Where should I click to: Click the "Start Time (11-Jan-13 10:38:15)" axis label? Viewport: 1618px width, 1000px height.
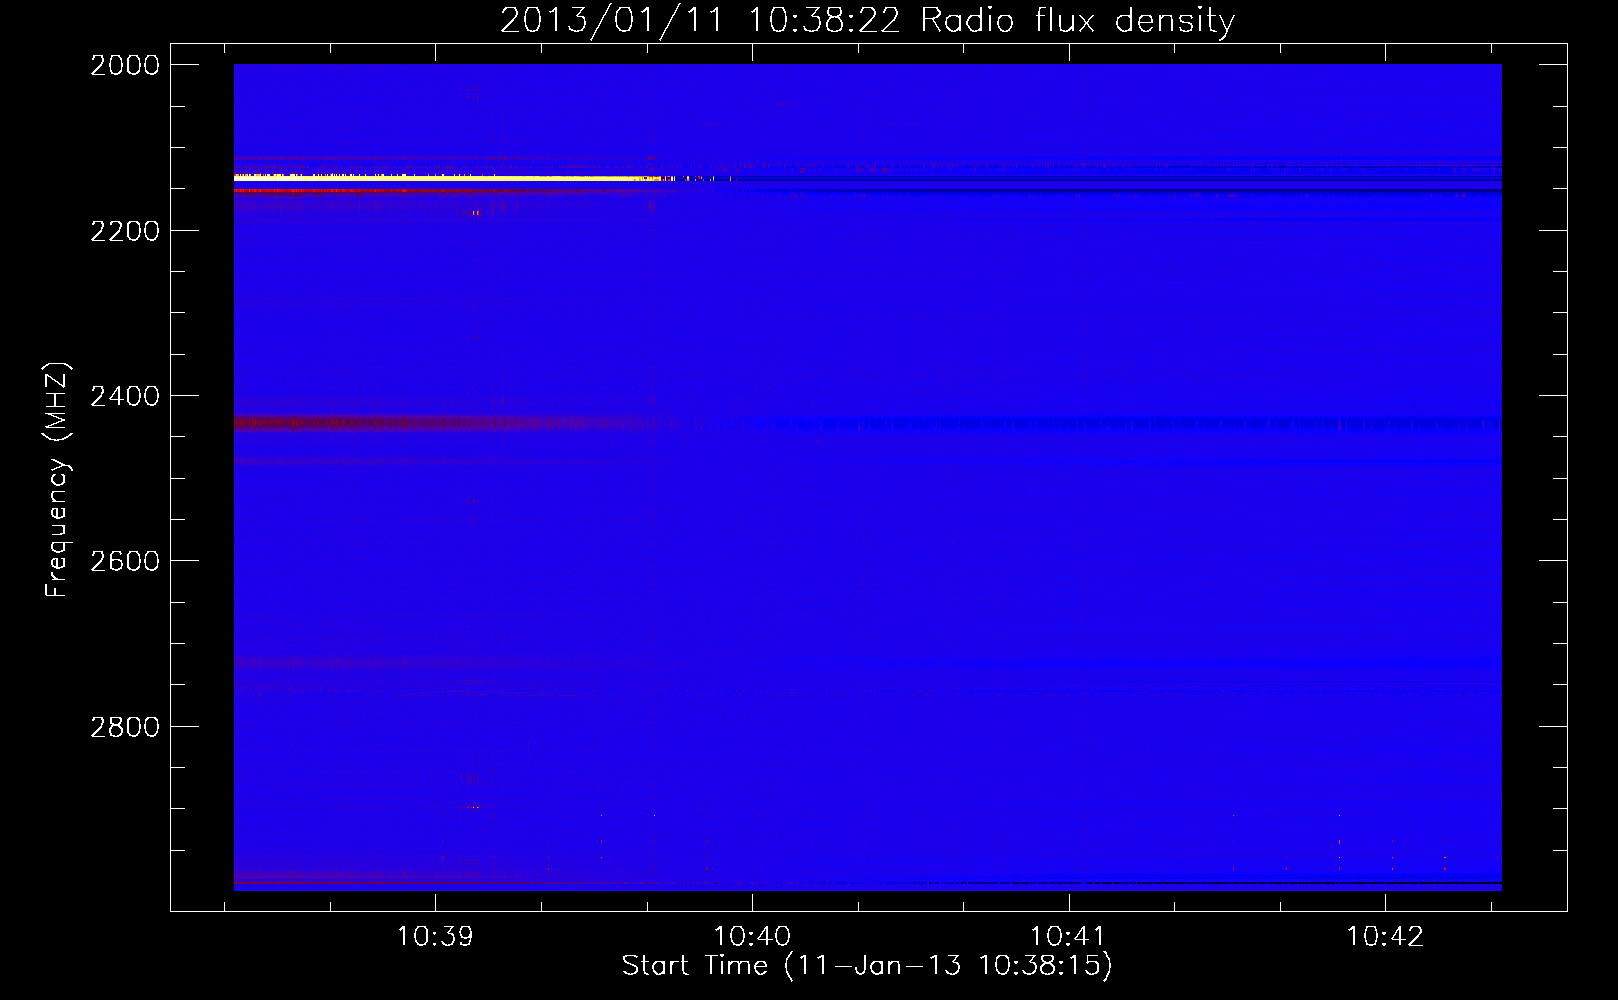[x=867, y=966]
